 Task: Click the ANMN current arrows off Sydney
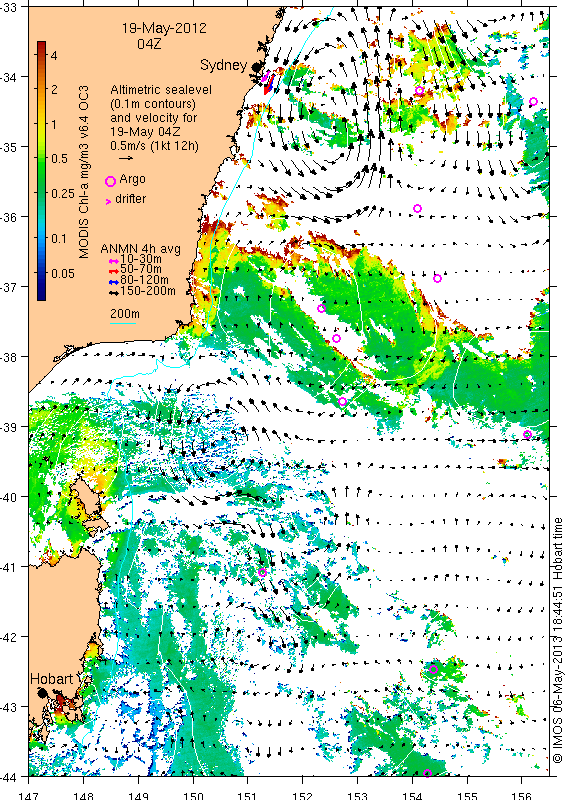[x=267, y=84]
